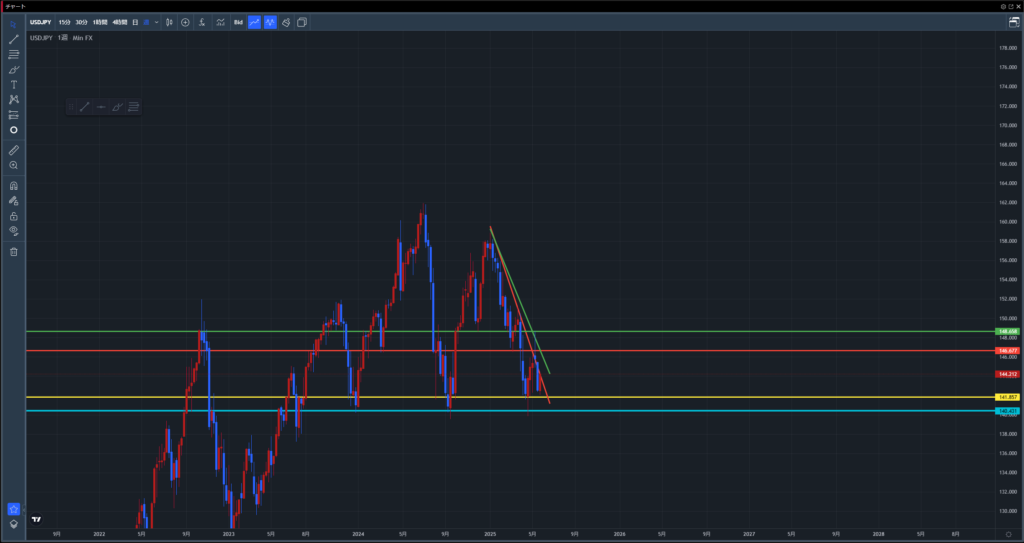Screen dimensions: 1024x543
Task: Select the cursor pointer tool
Action: tap(13, 24)
